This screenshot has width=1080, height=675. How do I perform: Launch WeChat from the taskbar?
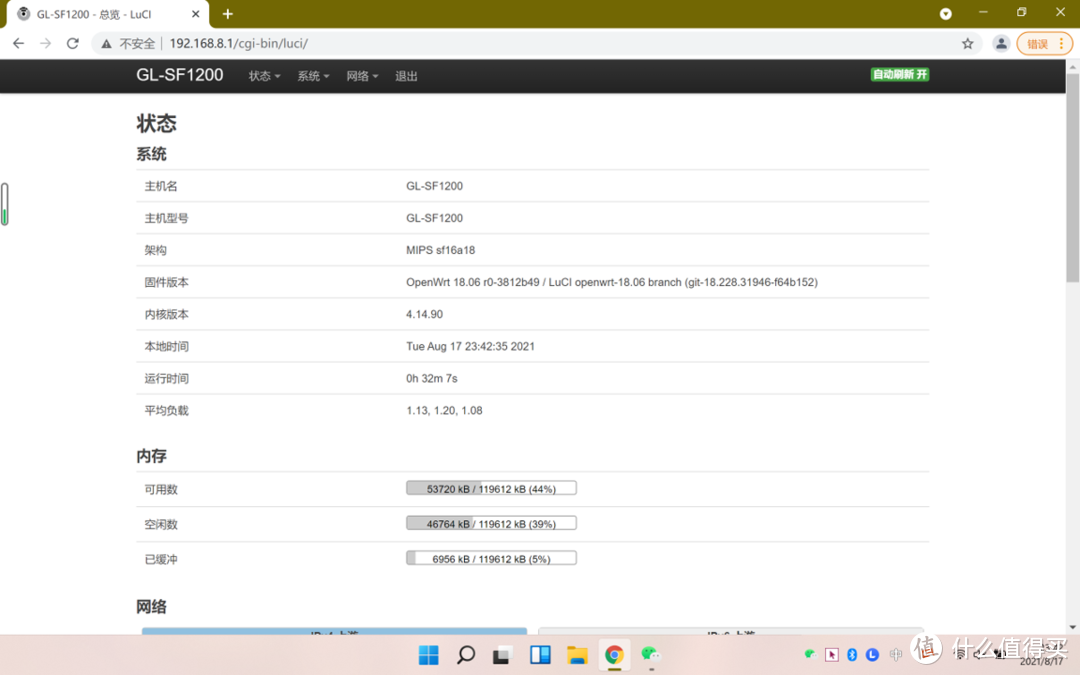point(650,654)
